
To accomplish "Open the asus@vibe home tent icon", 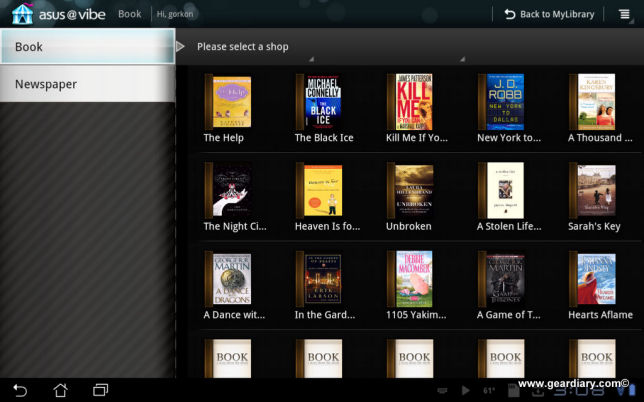I will click(22, 14).
